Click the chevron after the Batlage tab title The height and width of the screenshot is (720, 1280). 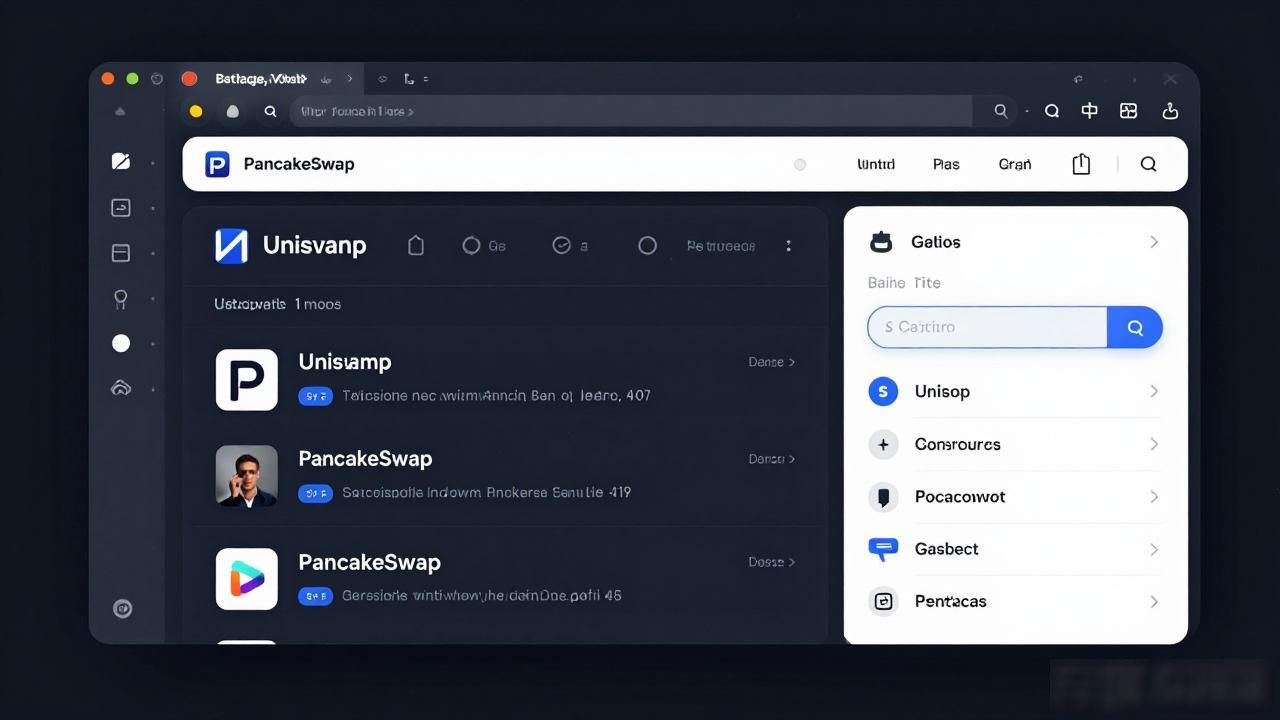tap(349, 78)
